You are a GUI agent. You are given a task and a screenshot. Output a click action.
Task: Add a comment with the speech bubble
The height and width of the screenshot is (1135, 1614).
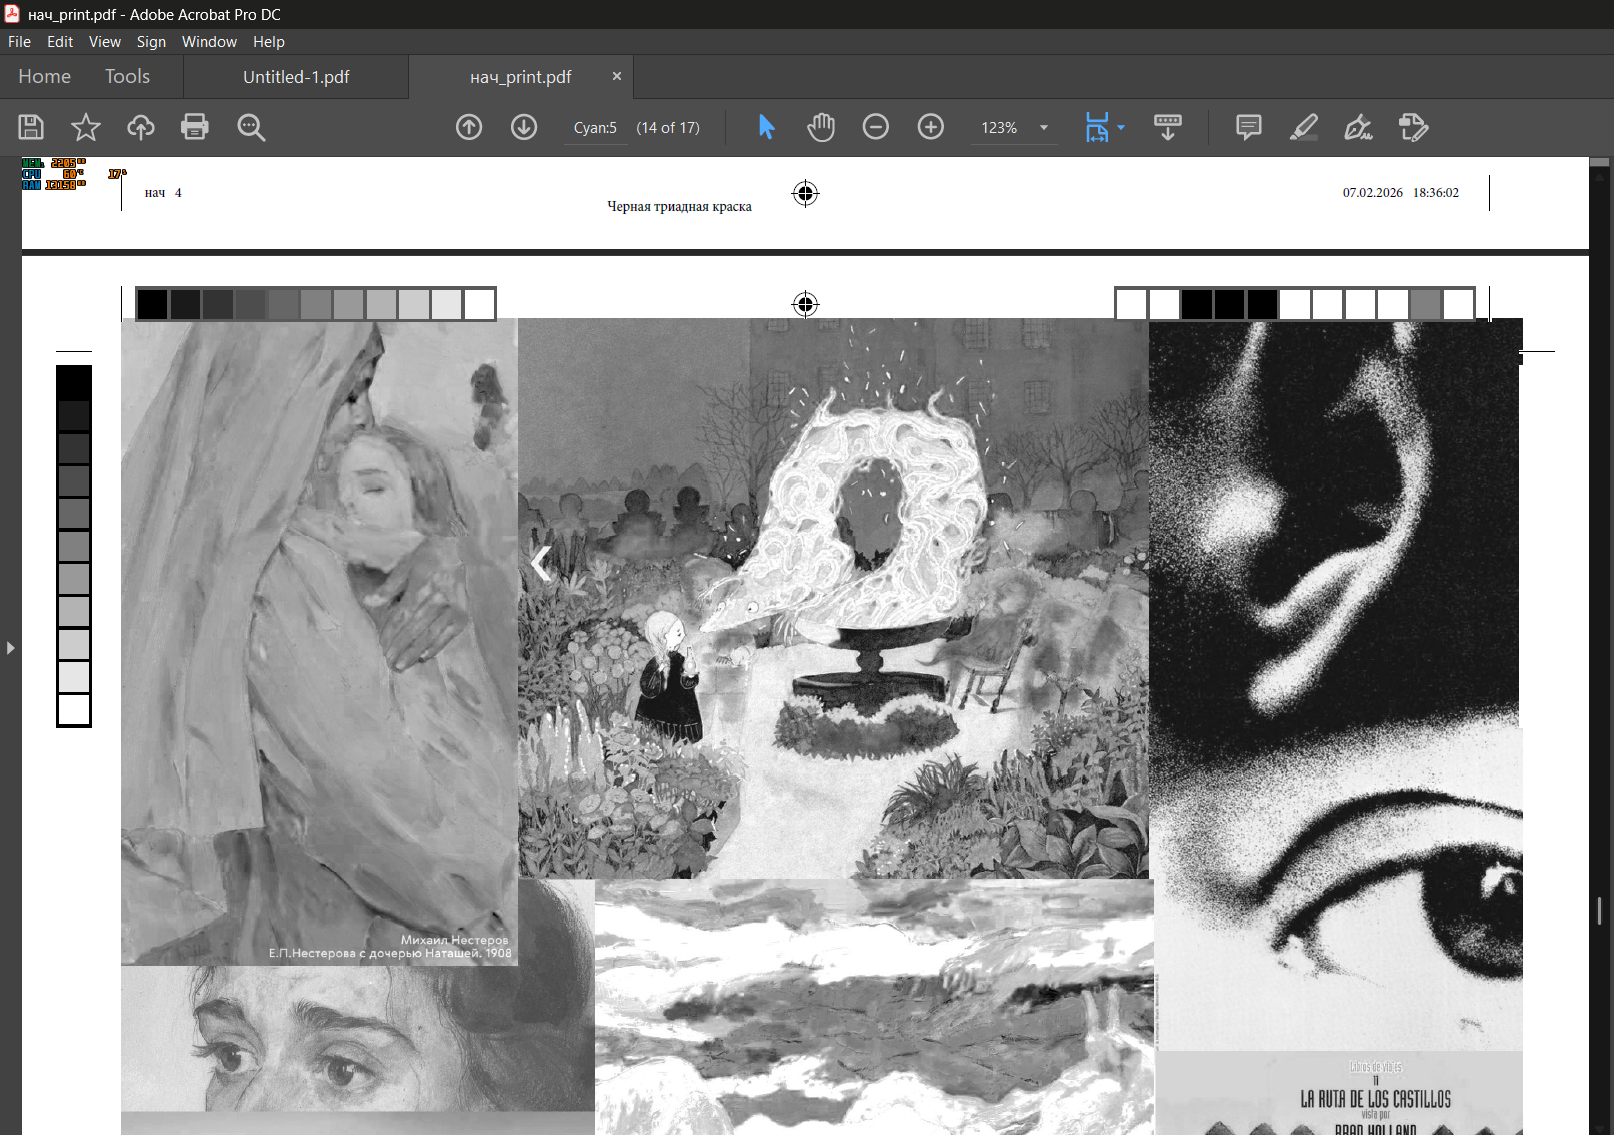click(1249, 127)
